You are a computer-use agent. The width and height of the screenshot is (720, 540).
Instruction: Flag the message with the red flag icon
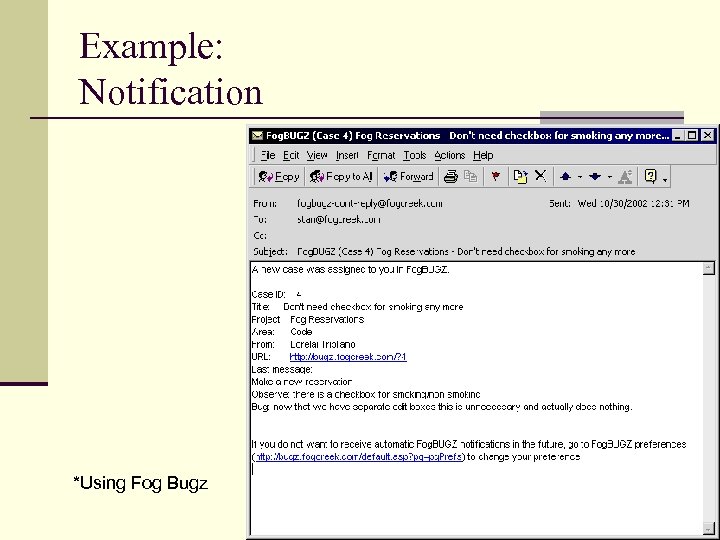[x=495, y=176]
